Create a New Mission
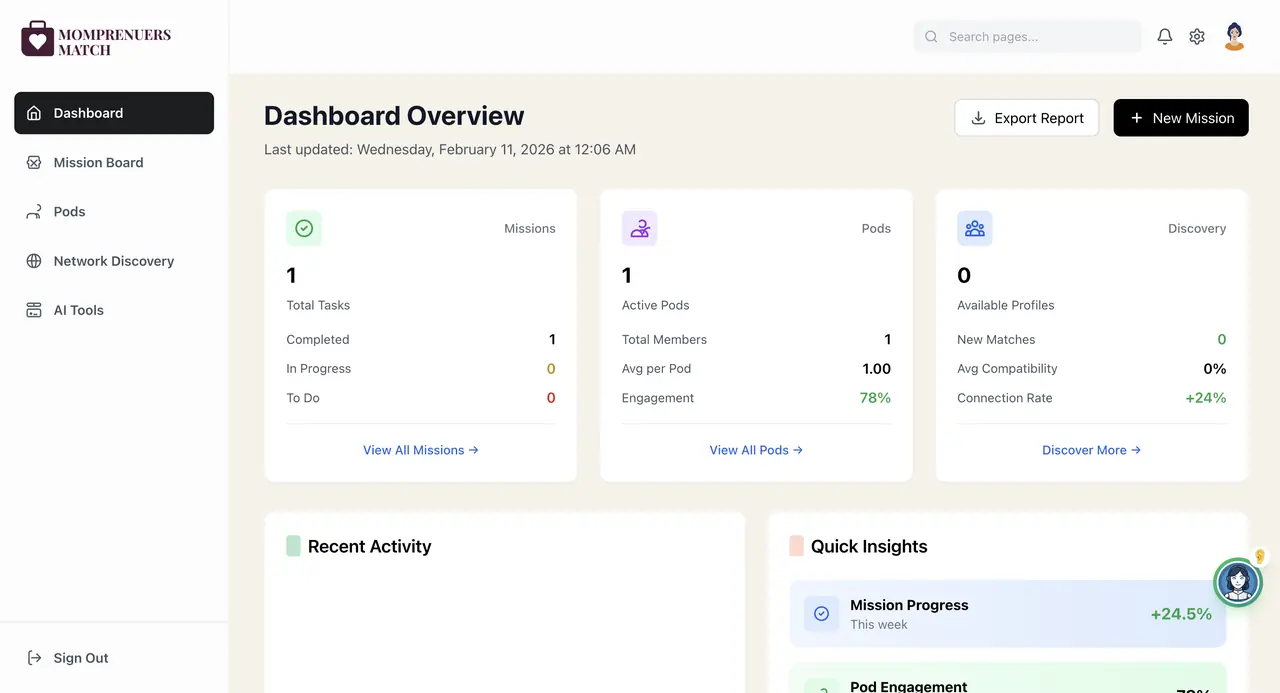The width and height of the screenshot is (1280, 693). (1181, 118)
